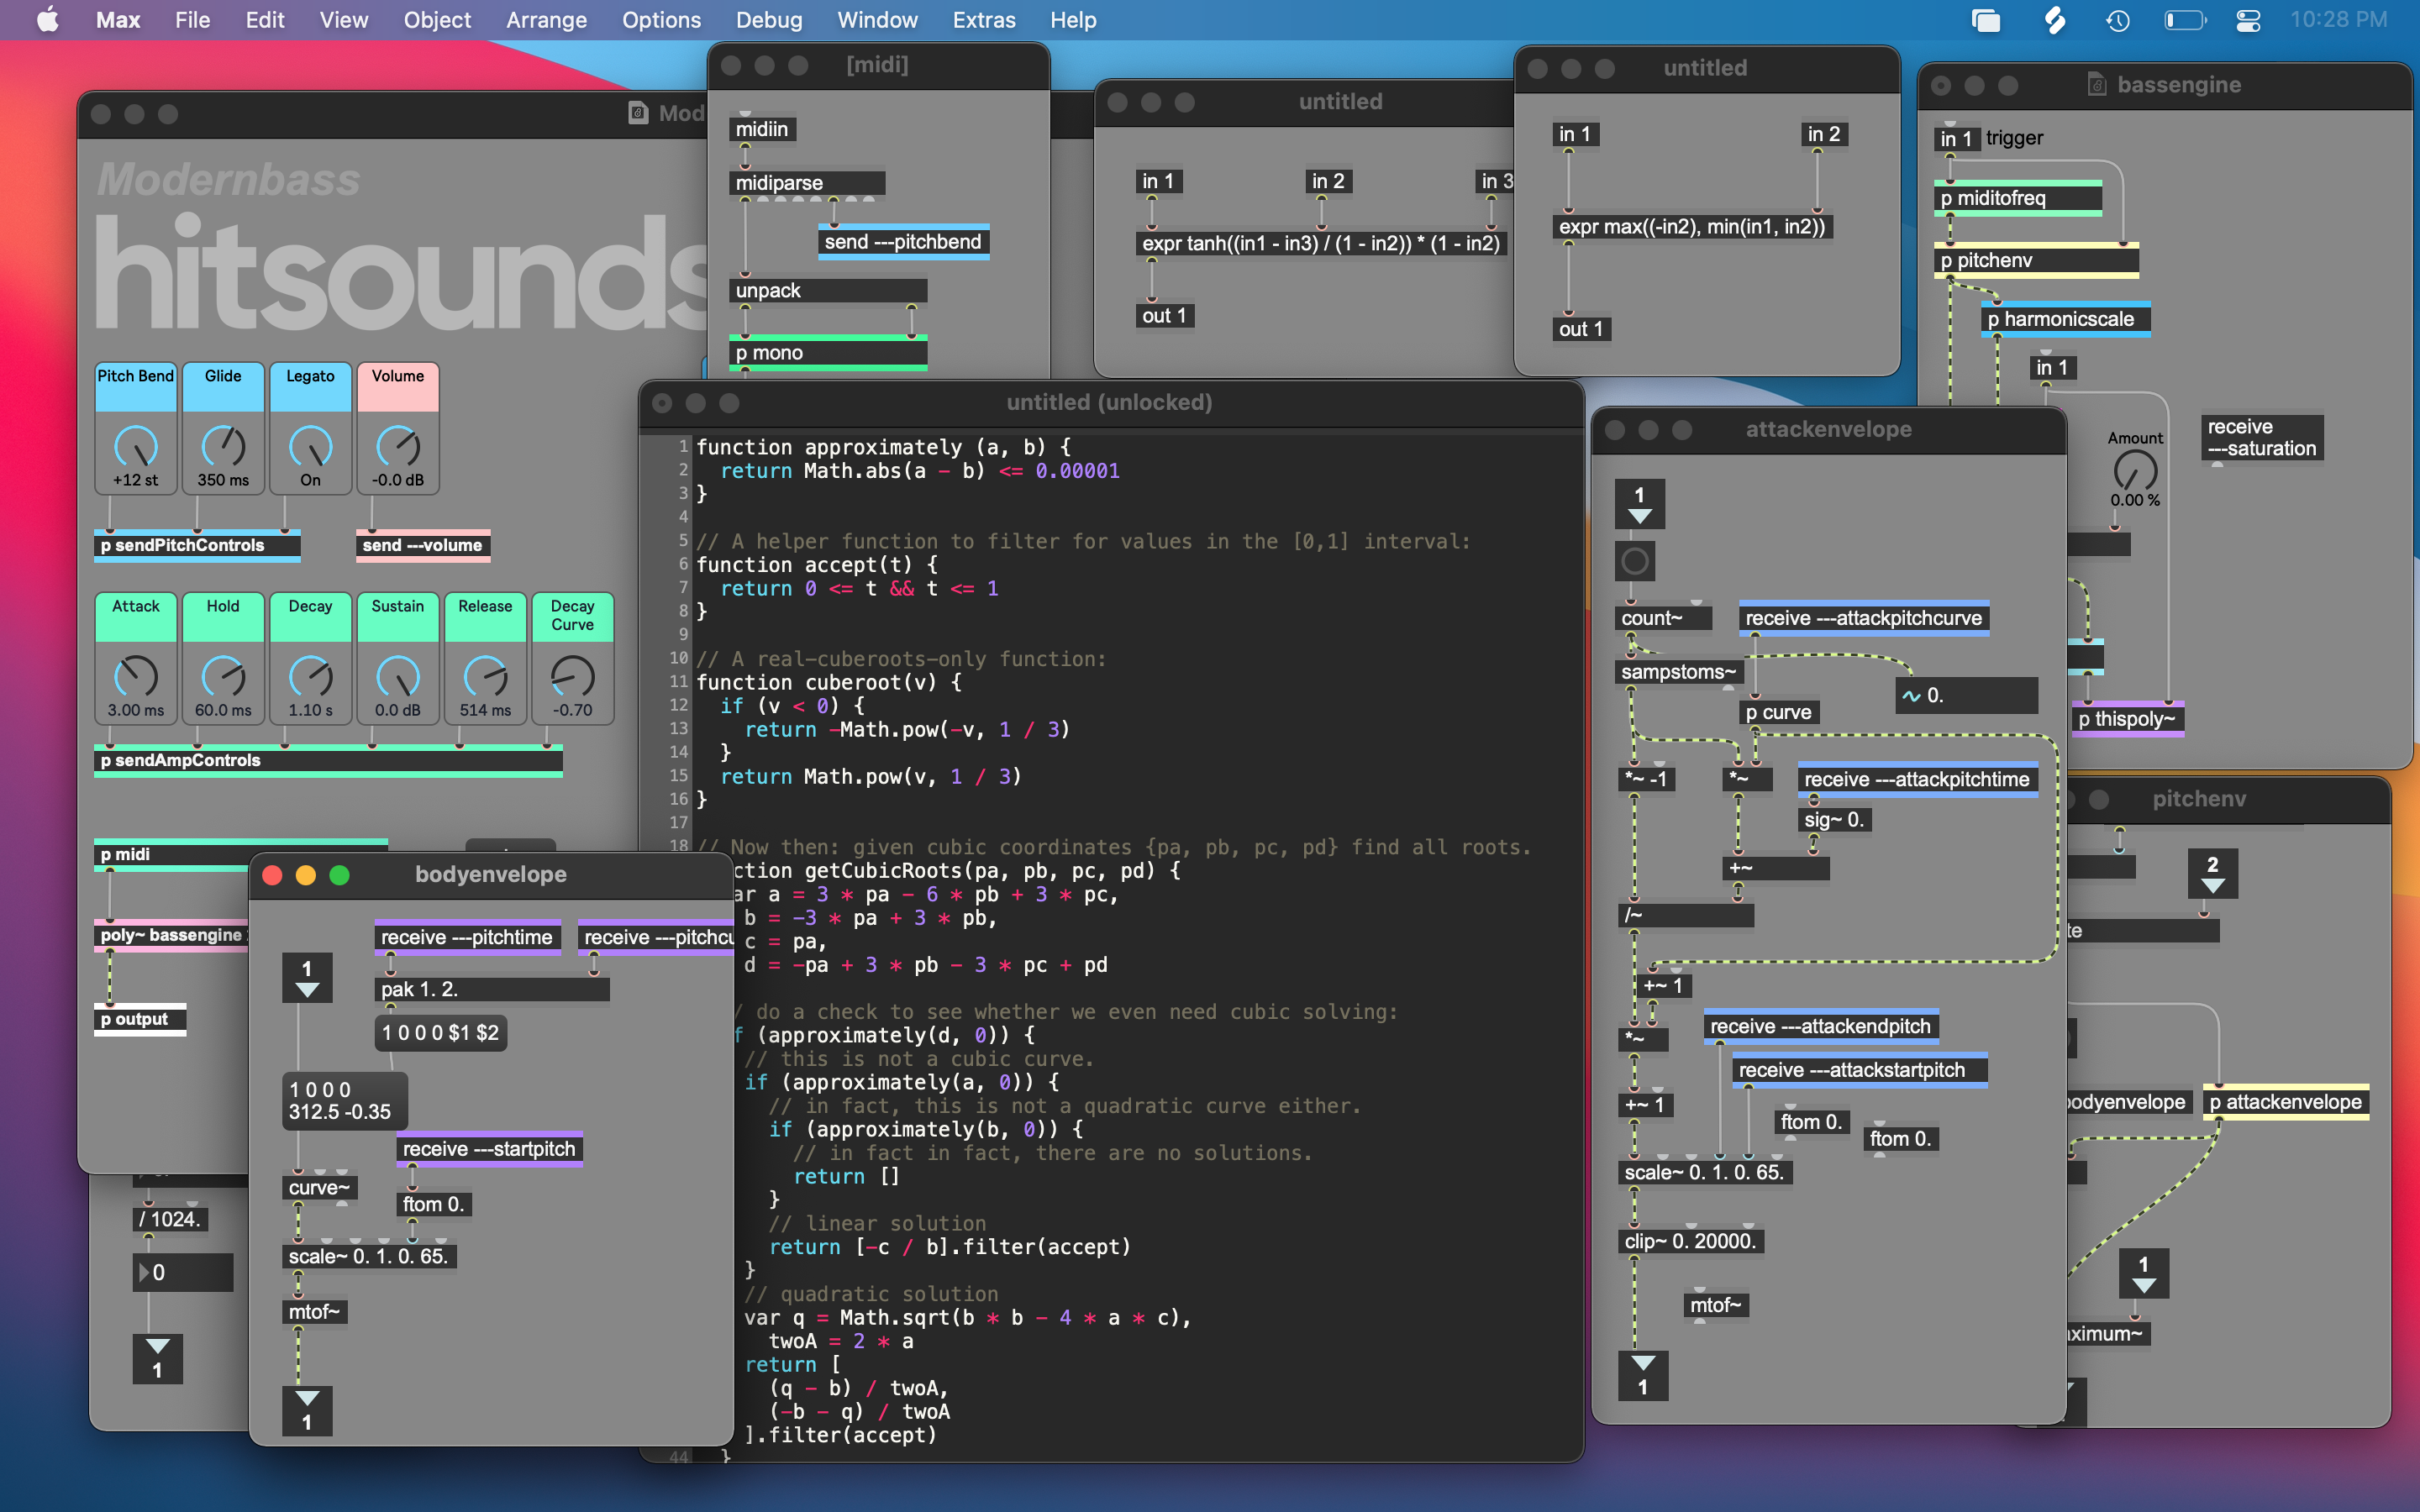Toggle the Legato dial On setting
This screenshot has width=2420, height=1512.
310,447
